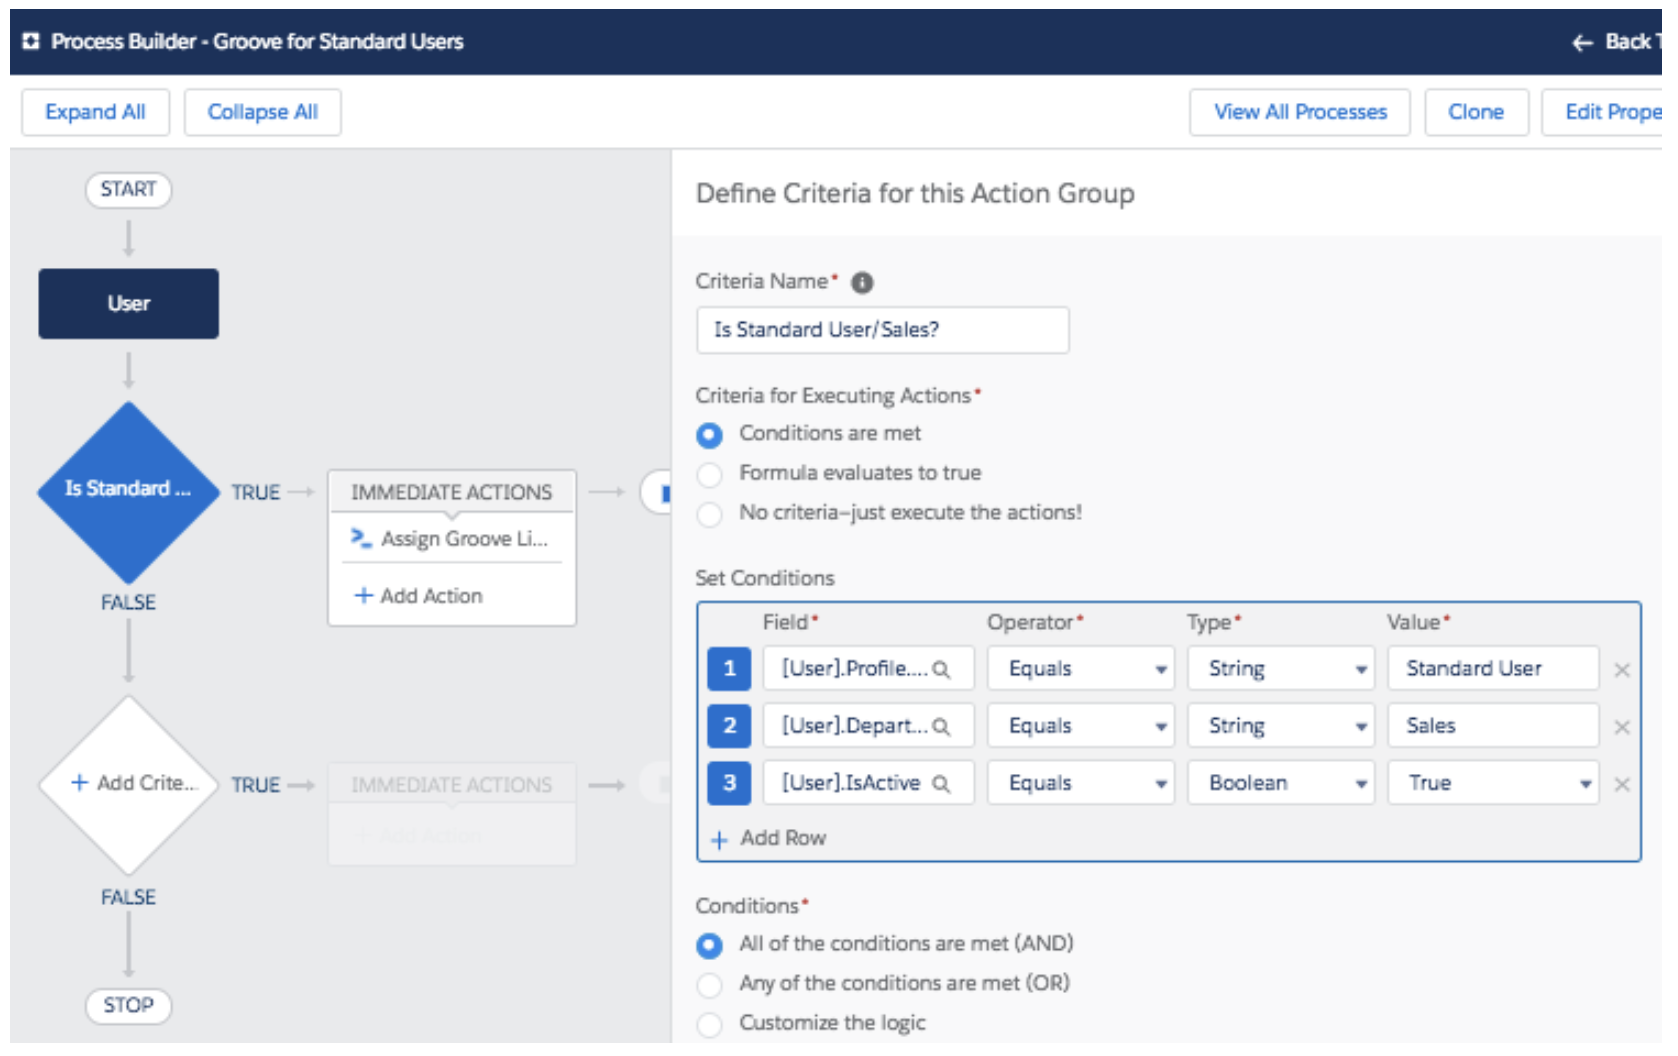Click the TRUE label next to Is Standard

[x=256, y=493]
